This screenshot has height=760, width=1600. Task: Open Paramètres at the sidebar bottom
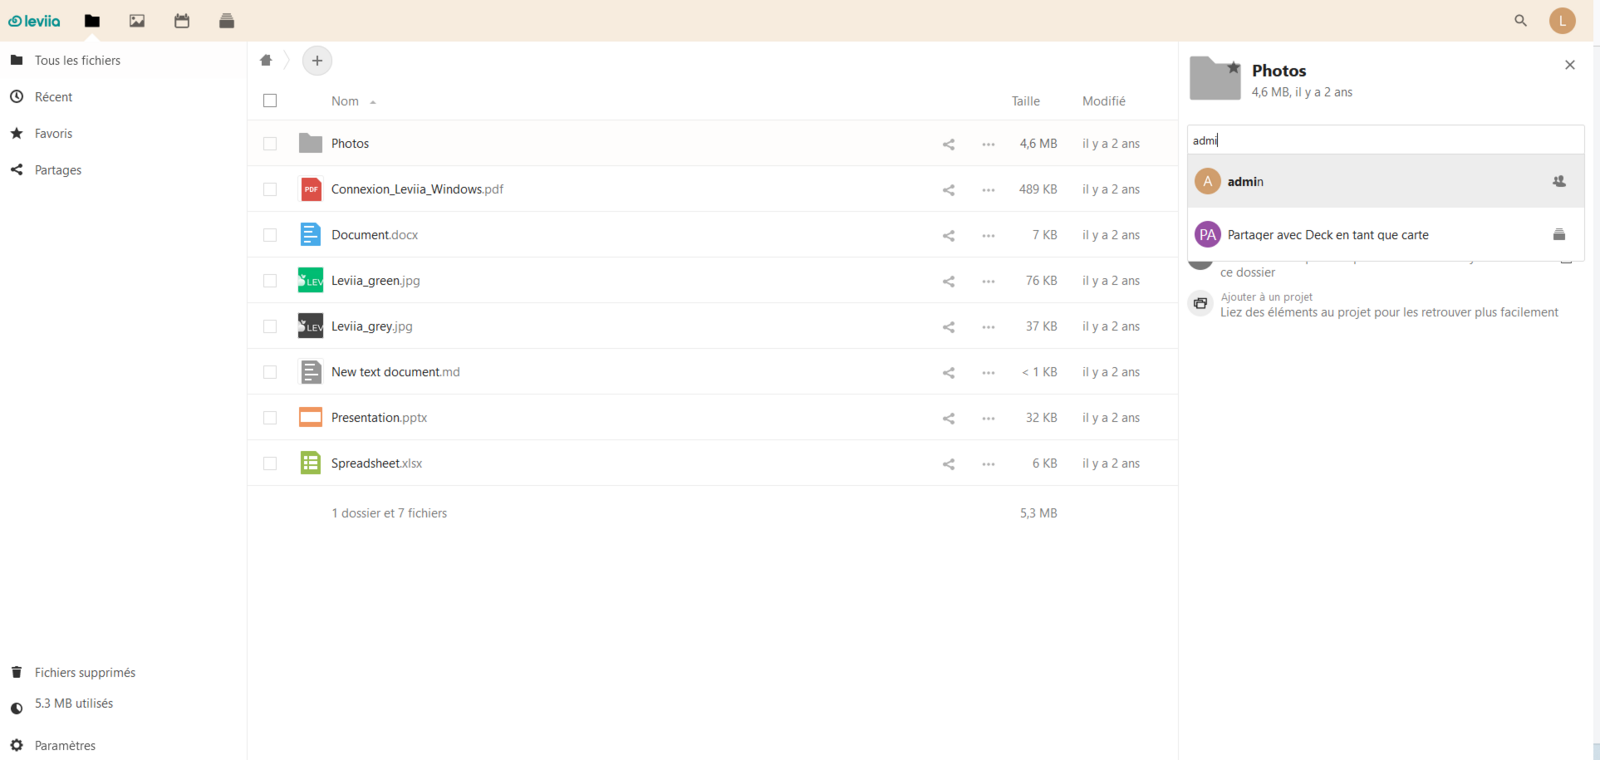[x=65, y=746]
